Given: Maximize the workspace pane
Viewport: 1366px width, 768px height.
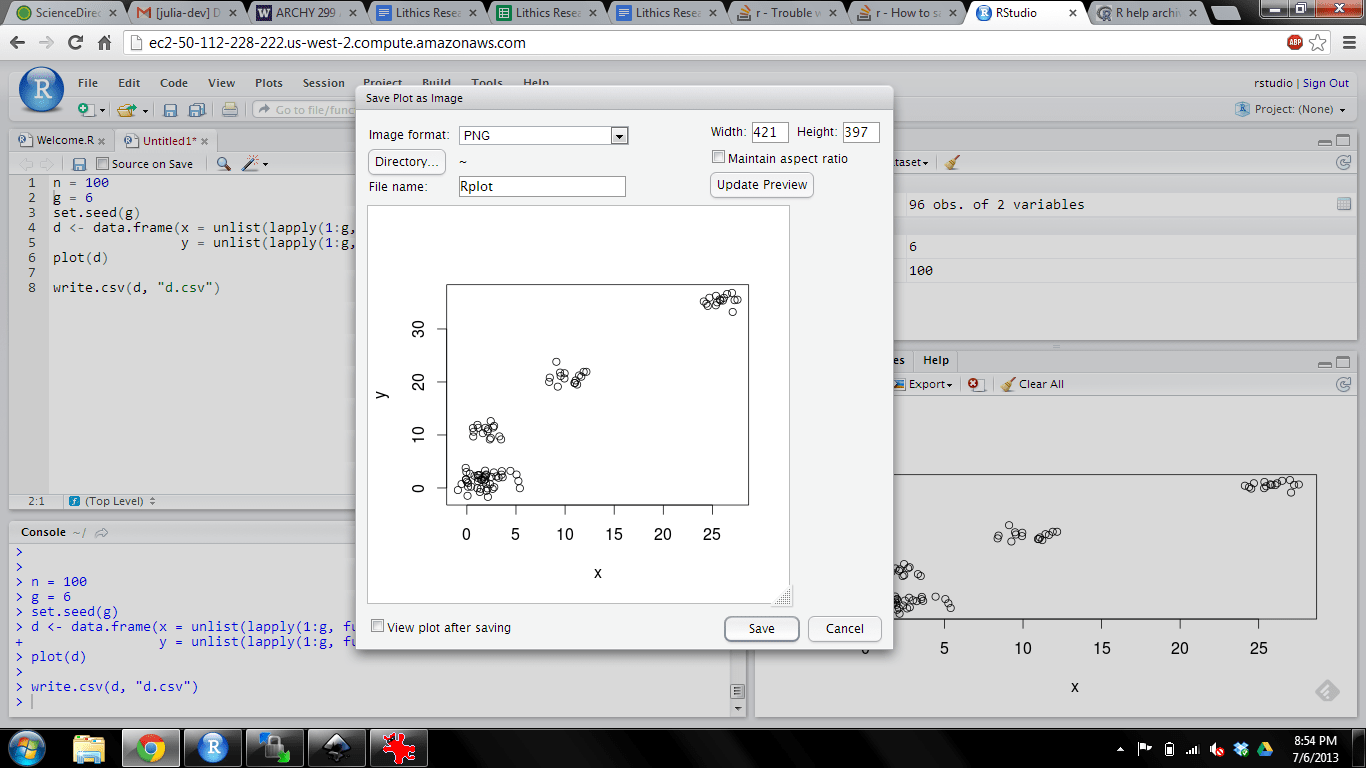Looking at the screenshot, I should coord(1344,141).
